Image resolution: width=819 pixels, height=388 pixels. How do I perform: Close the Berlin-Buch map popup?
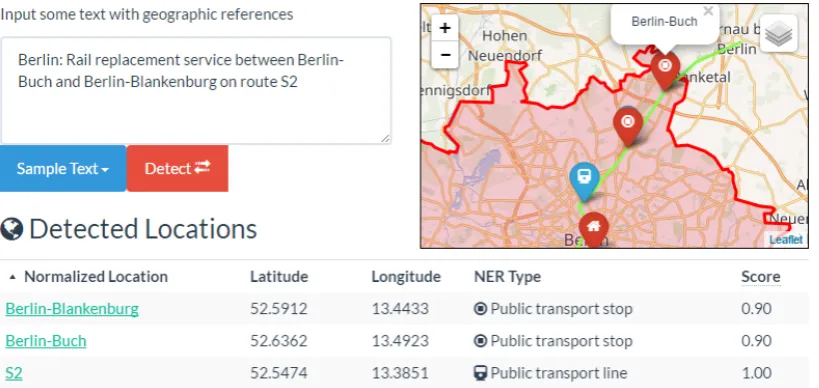(708, 11)
